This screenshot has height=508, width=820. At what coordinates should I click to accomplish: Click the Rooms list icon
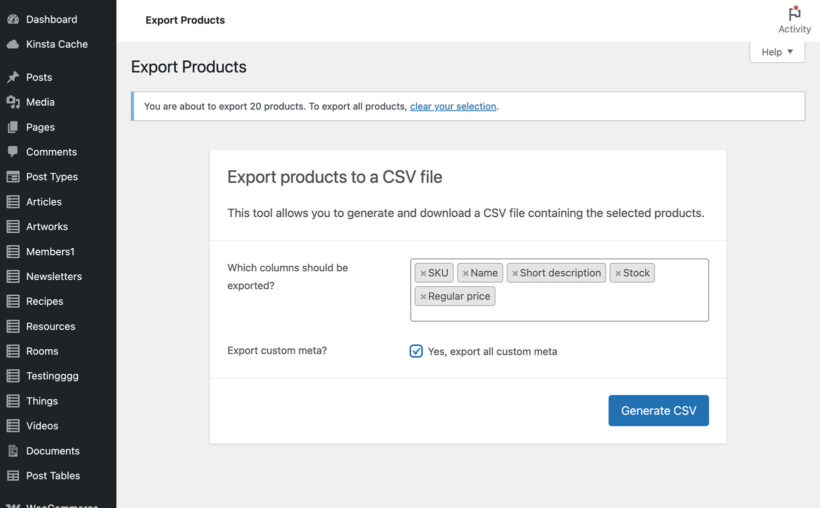coord(13,351)
